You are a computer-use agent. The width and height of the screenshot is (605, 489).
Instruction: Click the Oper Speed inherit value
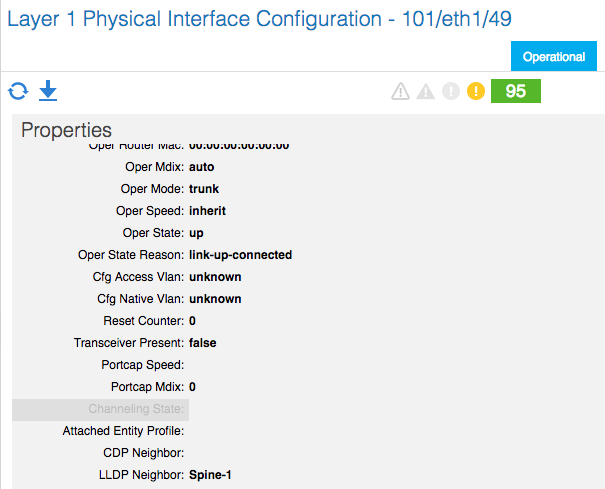click(x=207, y=211)
